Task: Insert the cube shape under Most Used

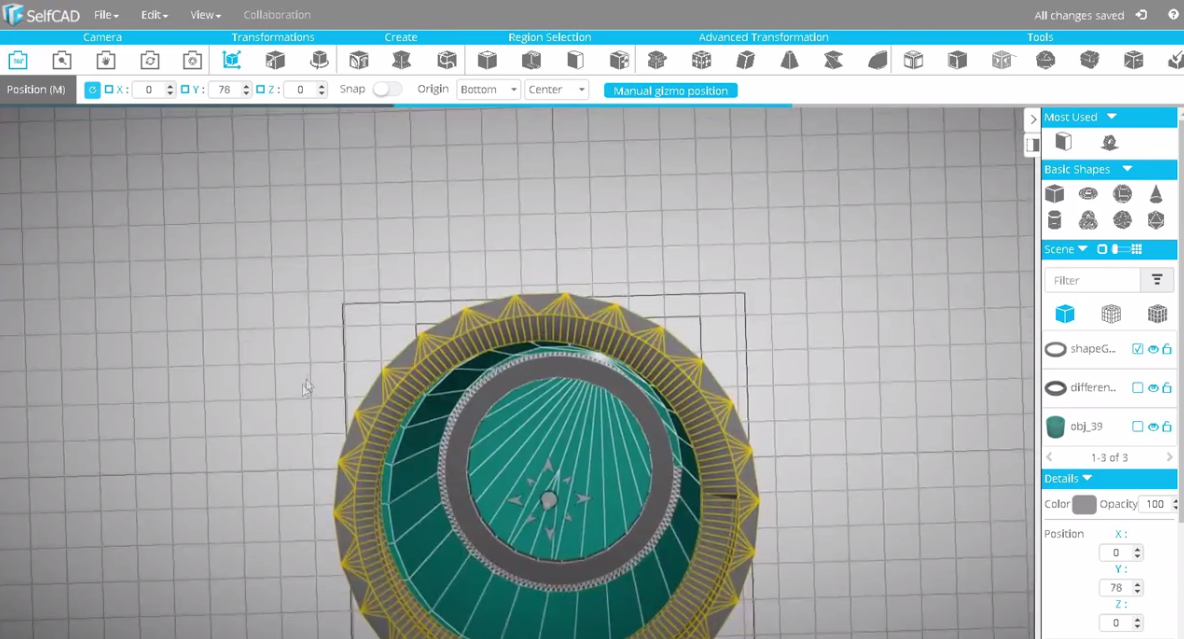Action: pos(1063,141)
